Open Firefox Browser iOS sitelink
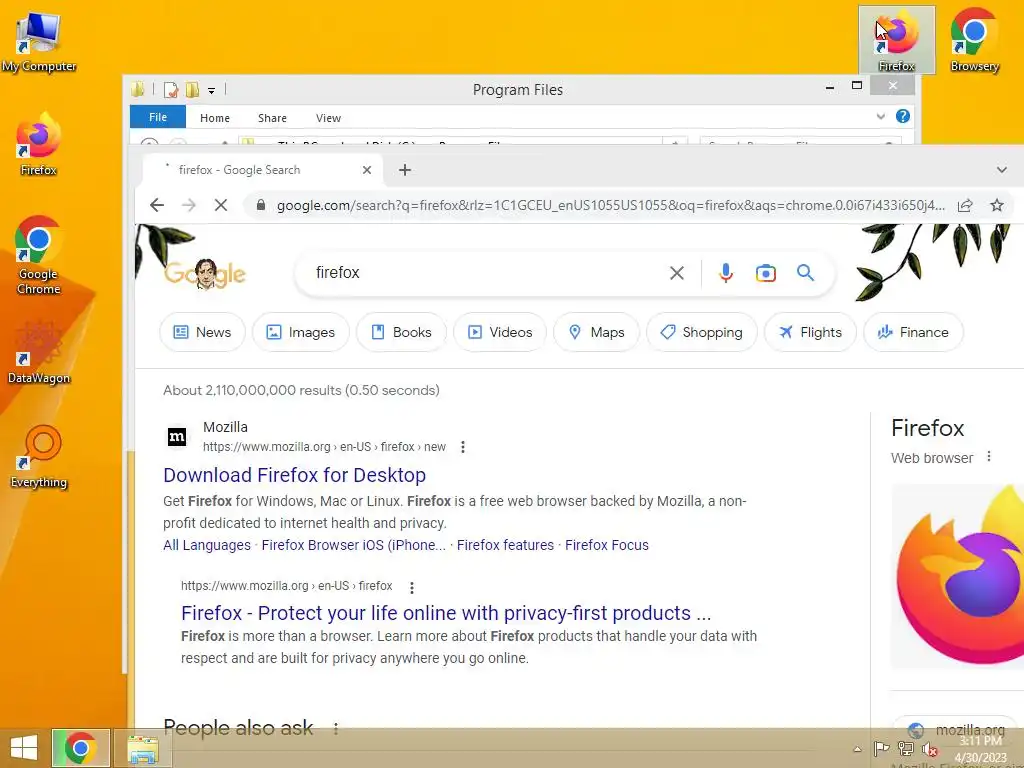Viewport: 1024px width, 768px height. [353, 545]
